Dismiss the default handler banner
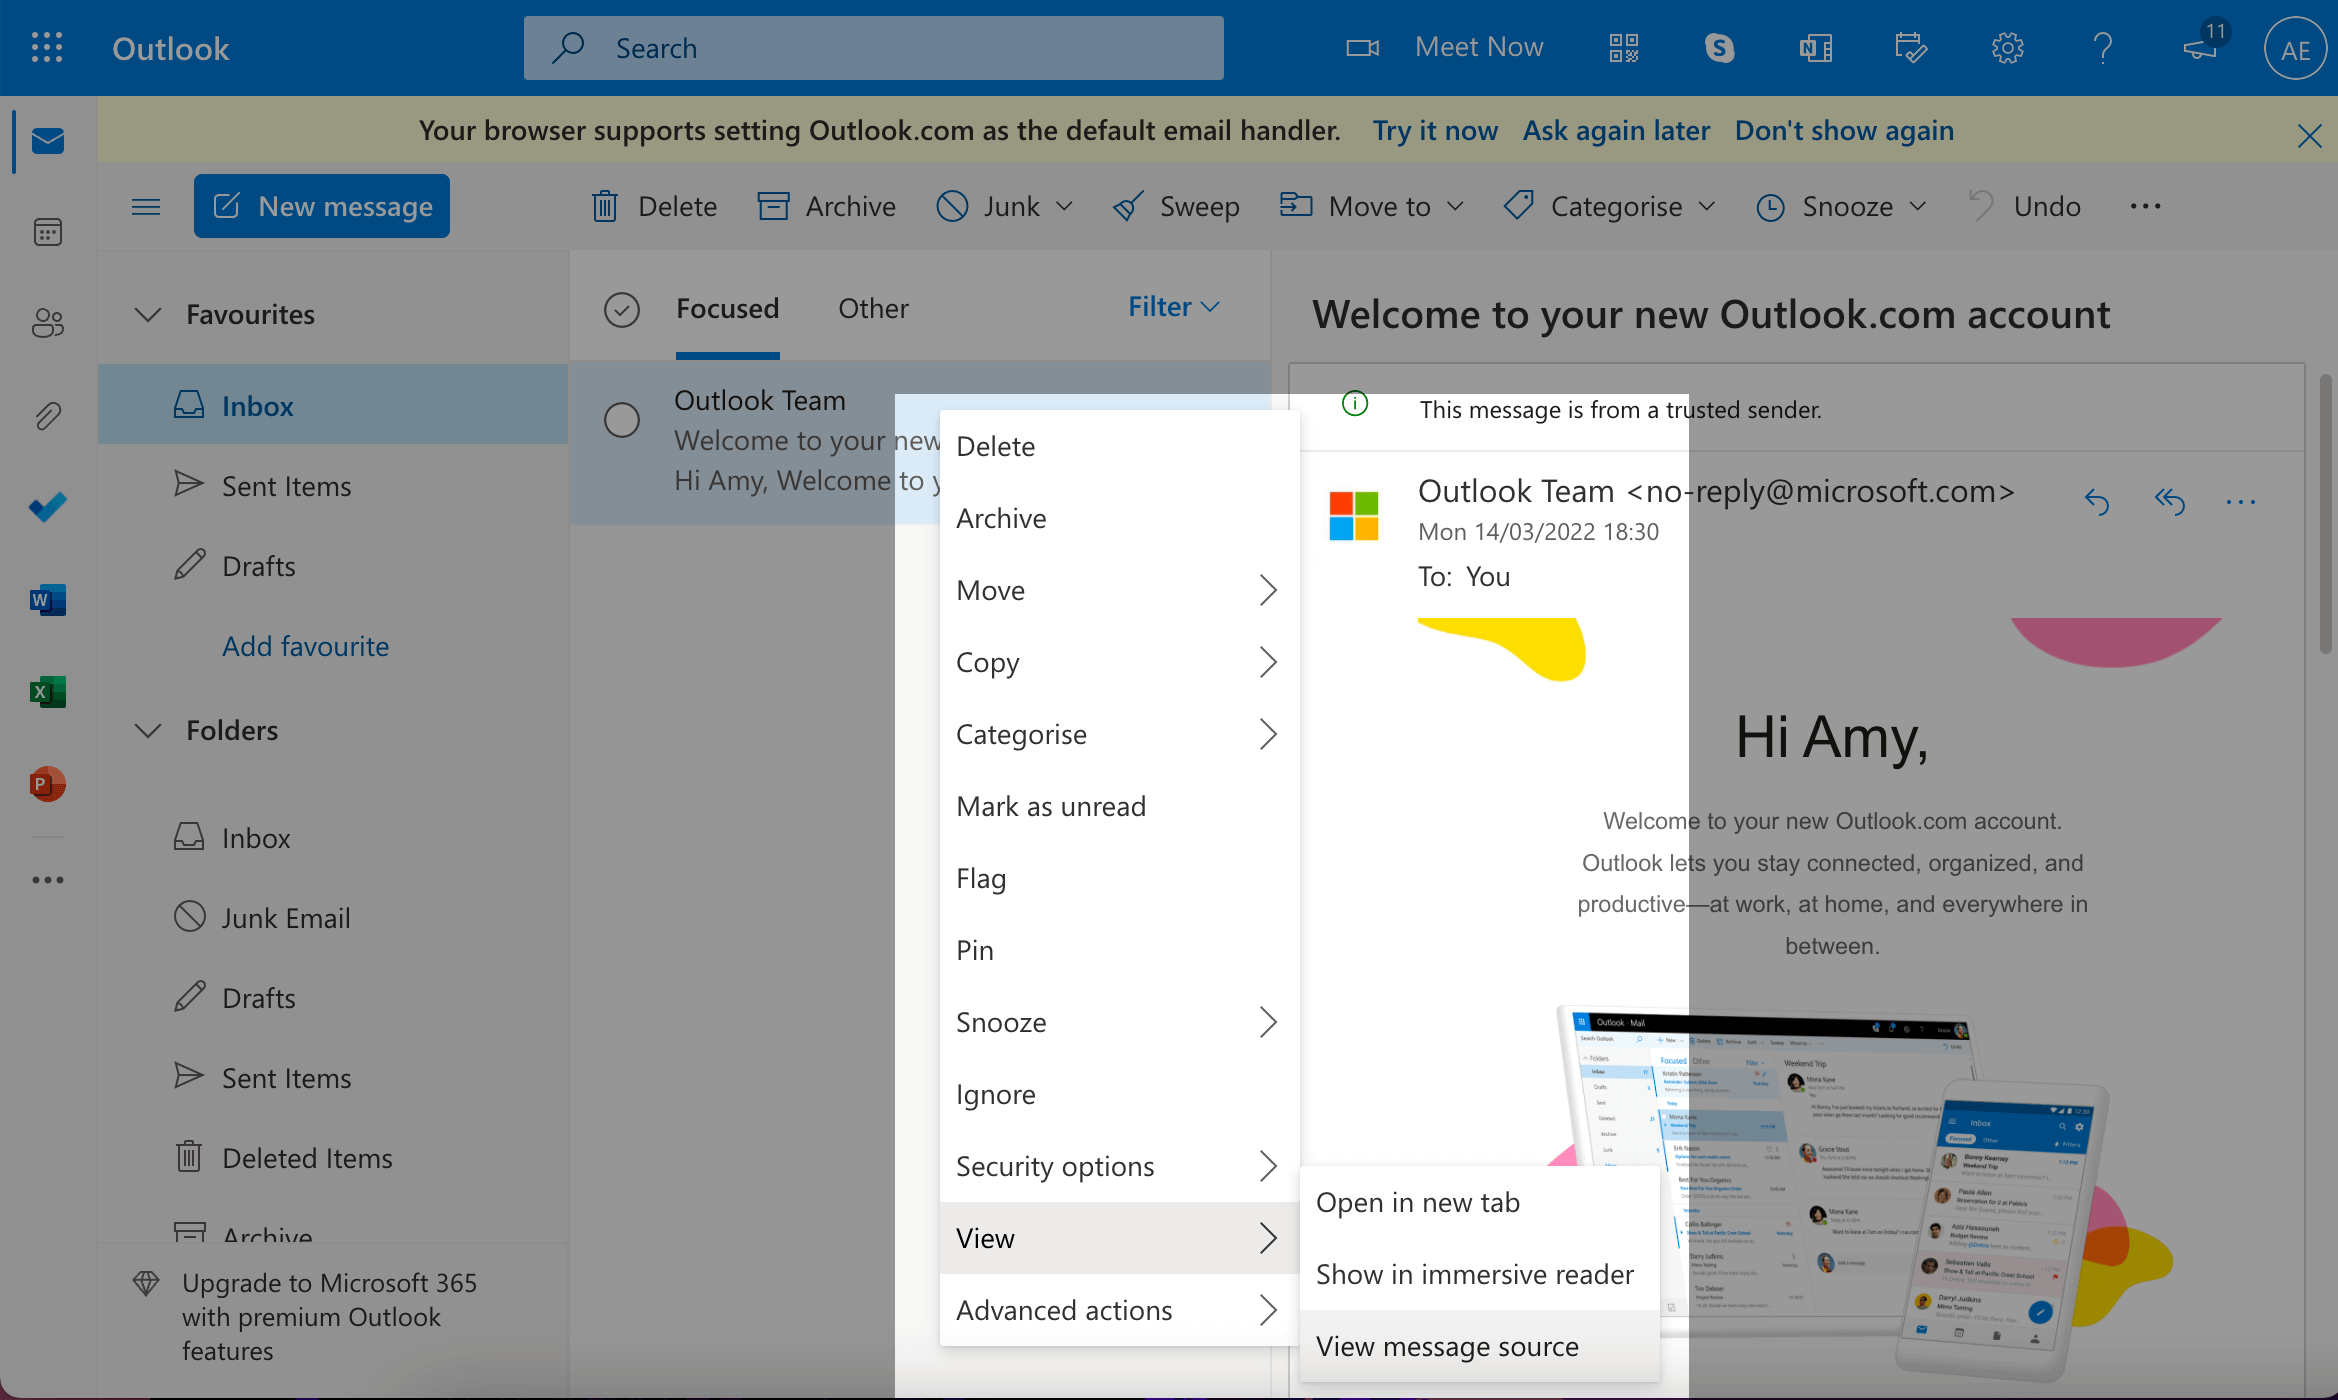Image resolution: width=2338 pixels, height=1400 pixels. click(x=2309, y=135)
